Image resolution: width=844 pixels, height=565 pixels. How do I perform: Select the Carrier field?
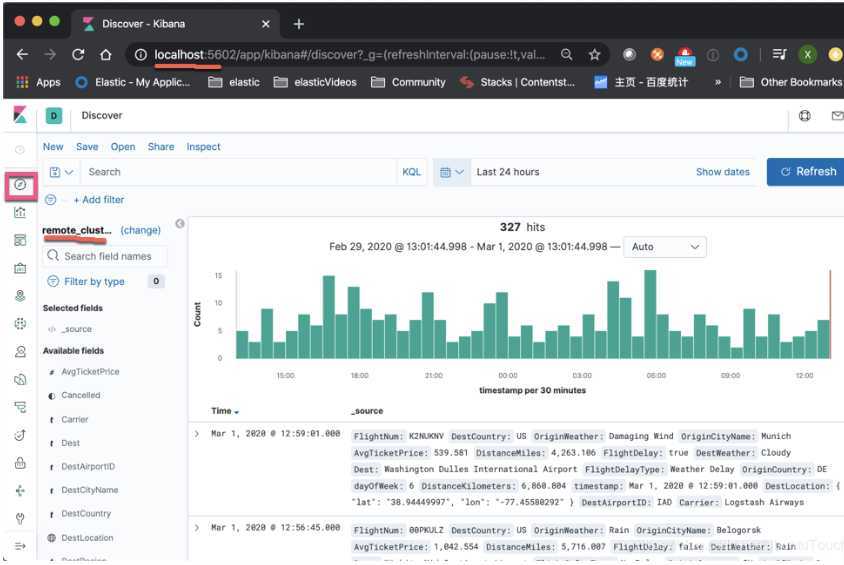[x=75, y=420]
